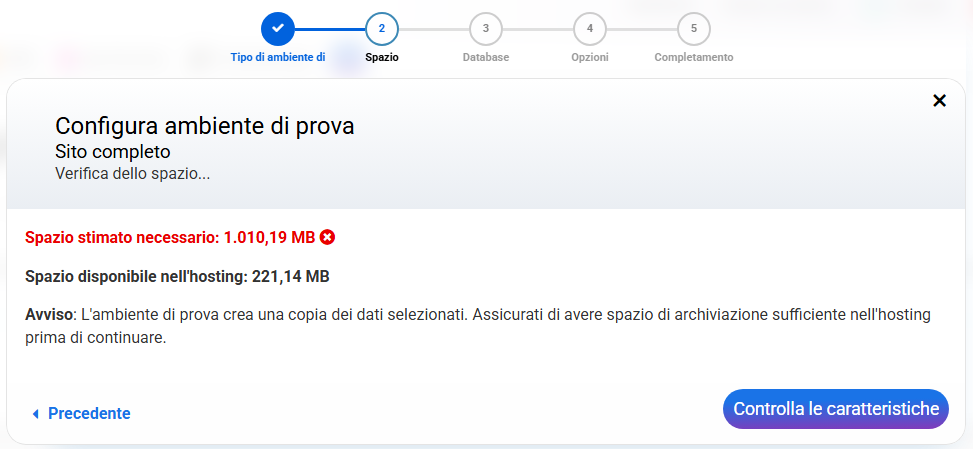The image size is (973, 449).
Task: Select step 2 circle in the wizard
Action: 382,28
